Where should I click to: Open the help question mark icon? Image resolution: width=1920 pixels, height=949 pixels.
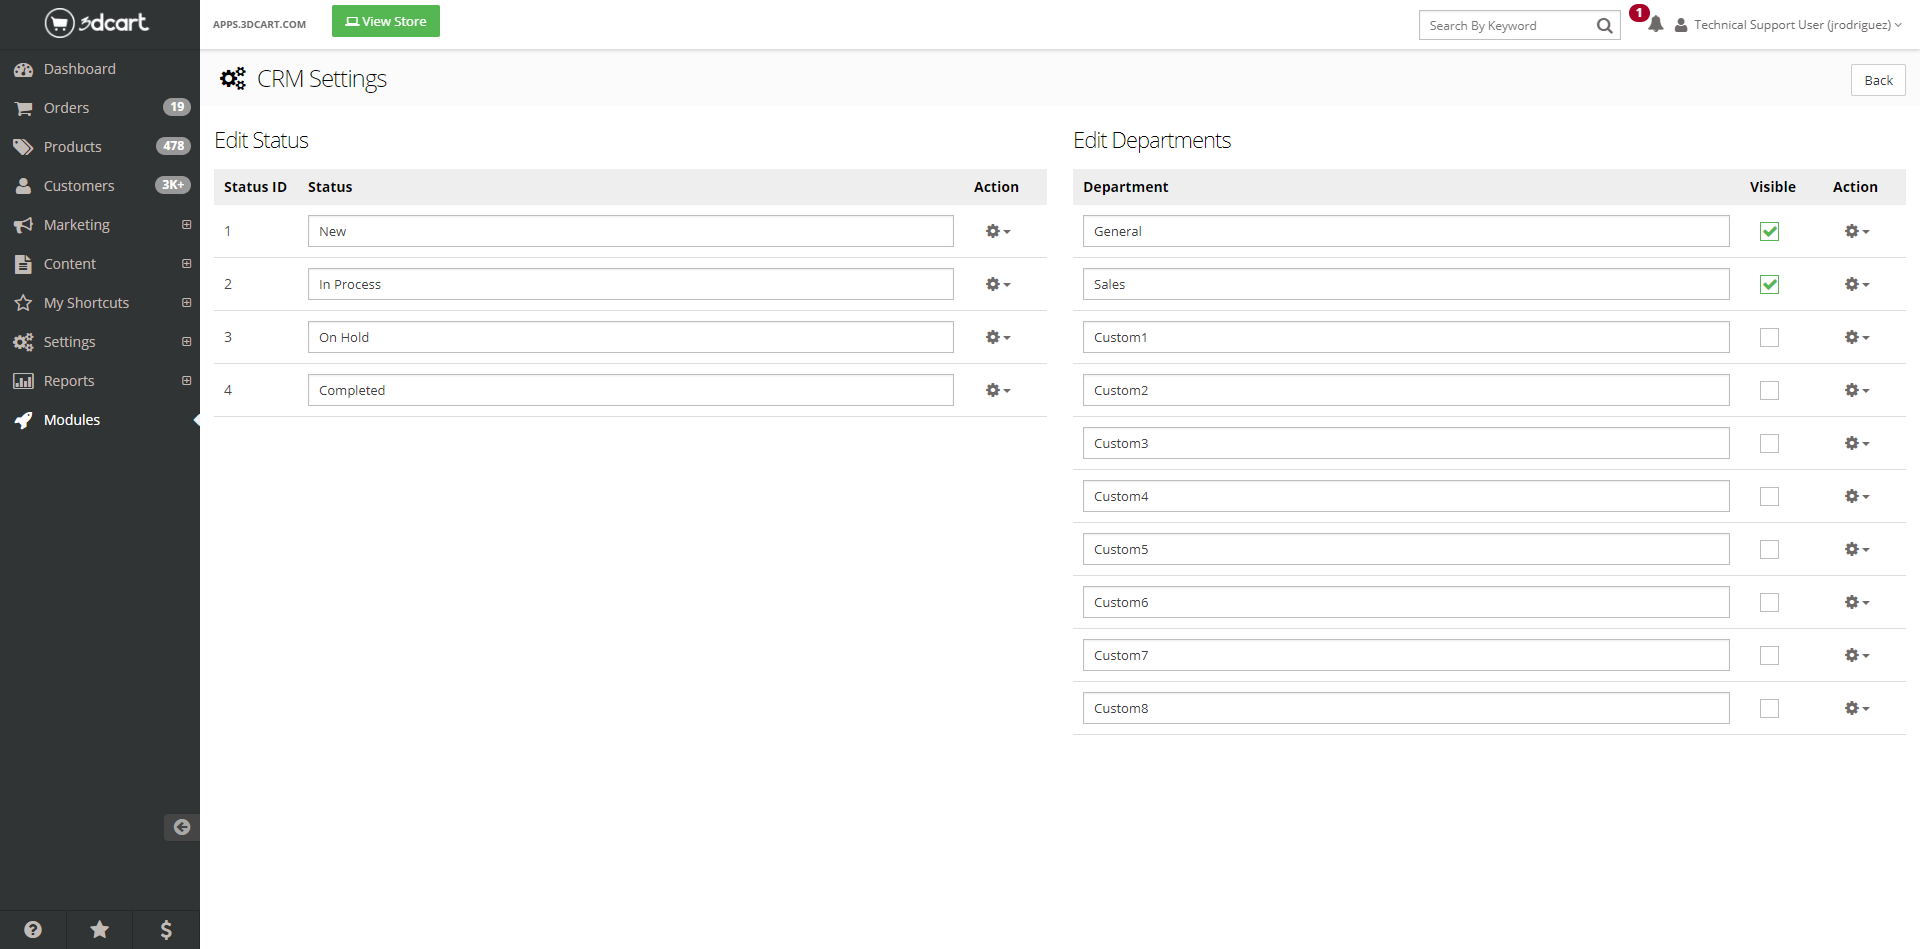33,930
